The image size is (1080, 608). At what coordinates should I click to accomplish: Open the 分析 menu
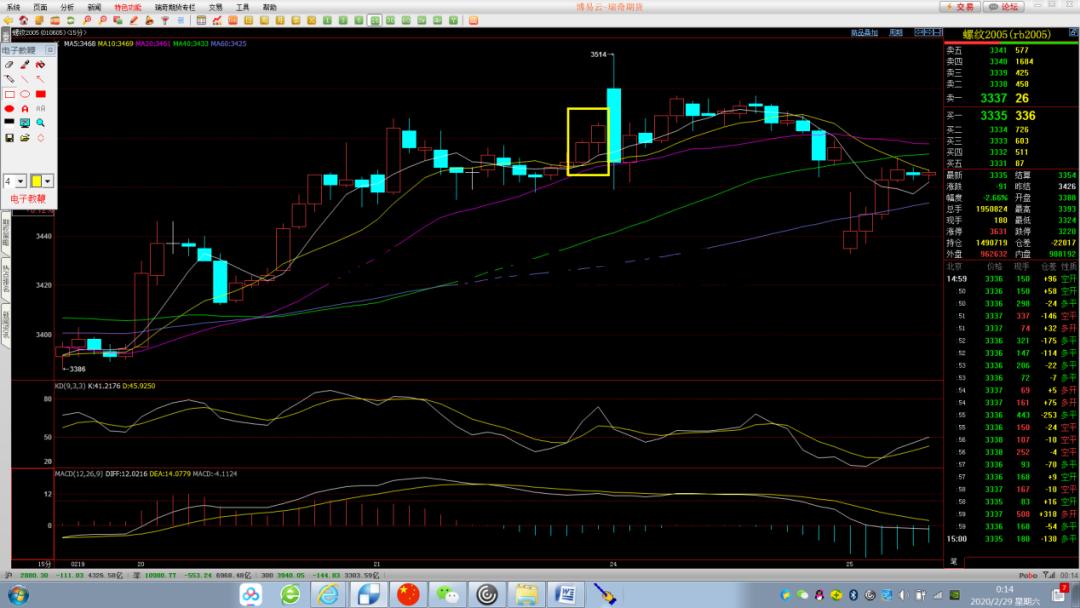(67, 6)
